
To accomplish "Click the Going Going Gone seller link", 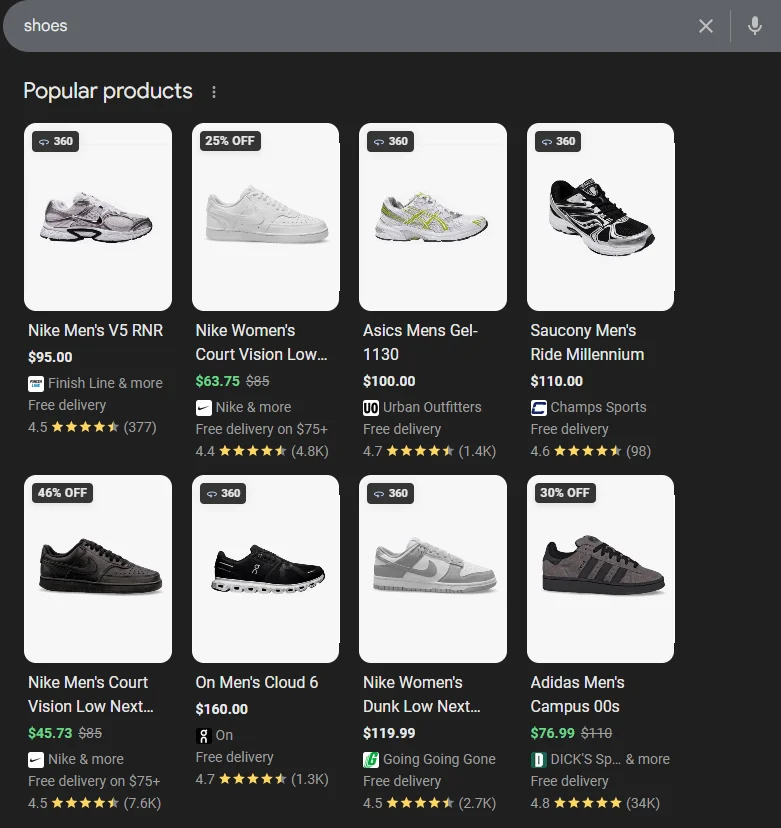I will point(439,759).
